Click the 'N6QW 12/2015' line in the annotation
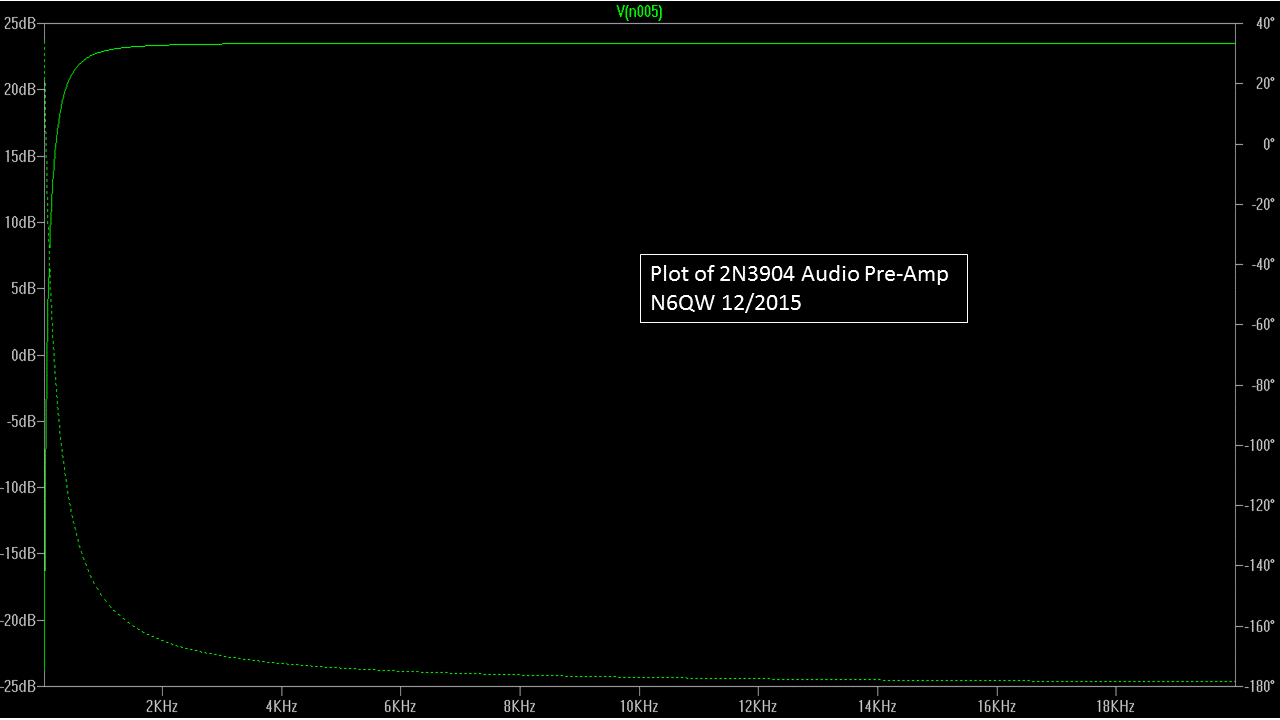The image size is (1280, 720). (x=726, y=303)
